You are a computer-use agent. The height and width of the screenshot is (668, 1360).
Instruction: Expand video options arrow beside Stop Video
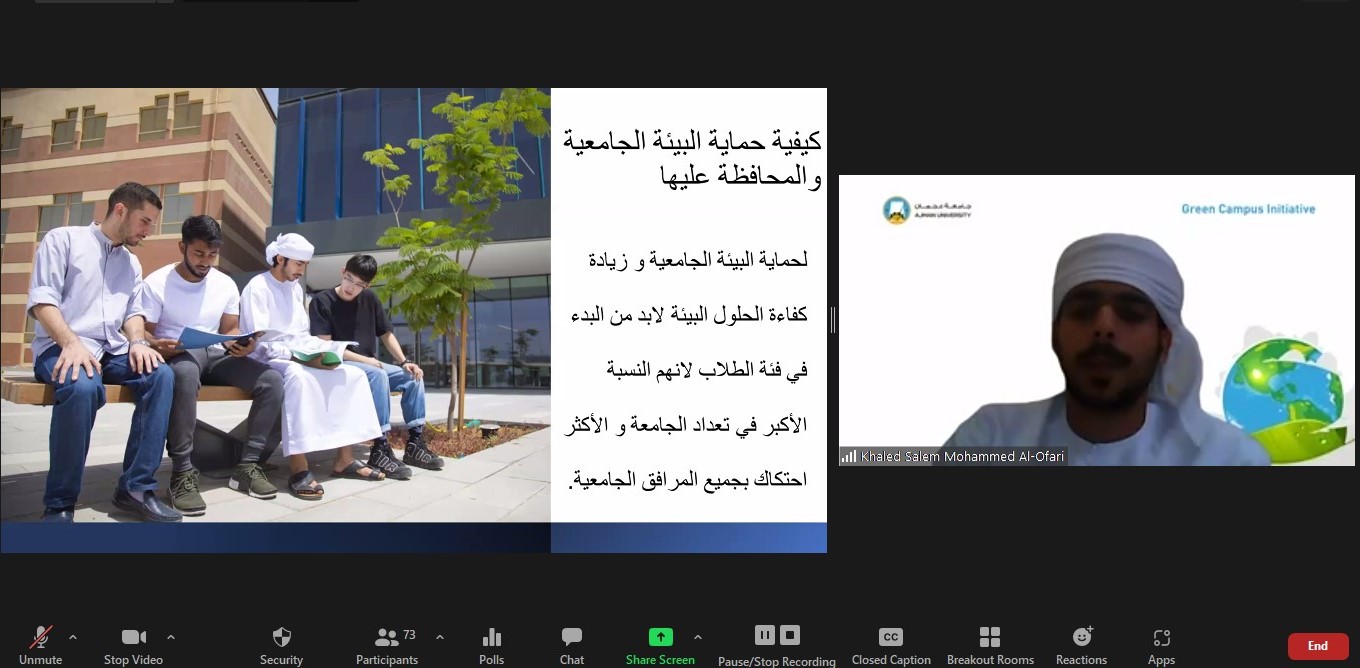pyautogui.click(x=170, y=637)
